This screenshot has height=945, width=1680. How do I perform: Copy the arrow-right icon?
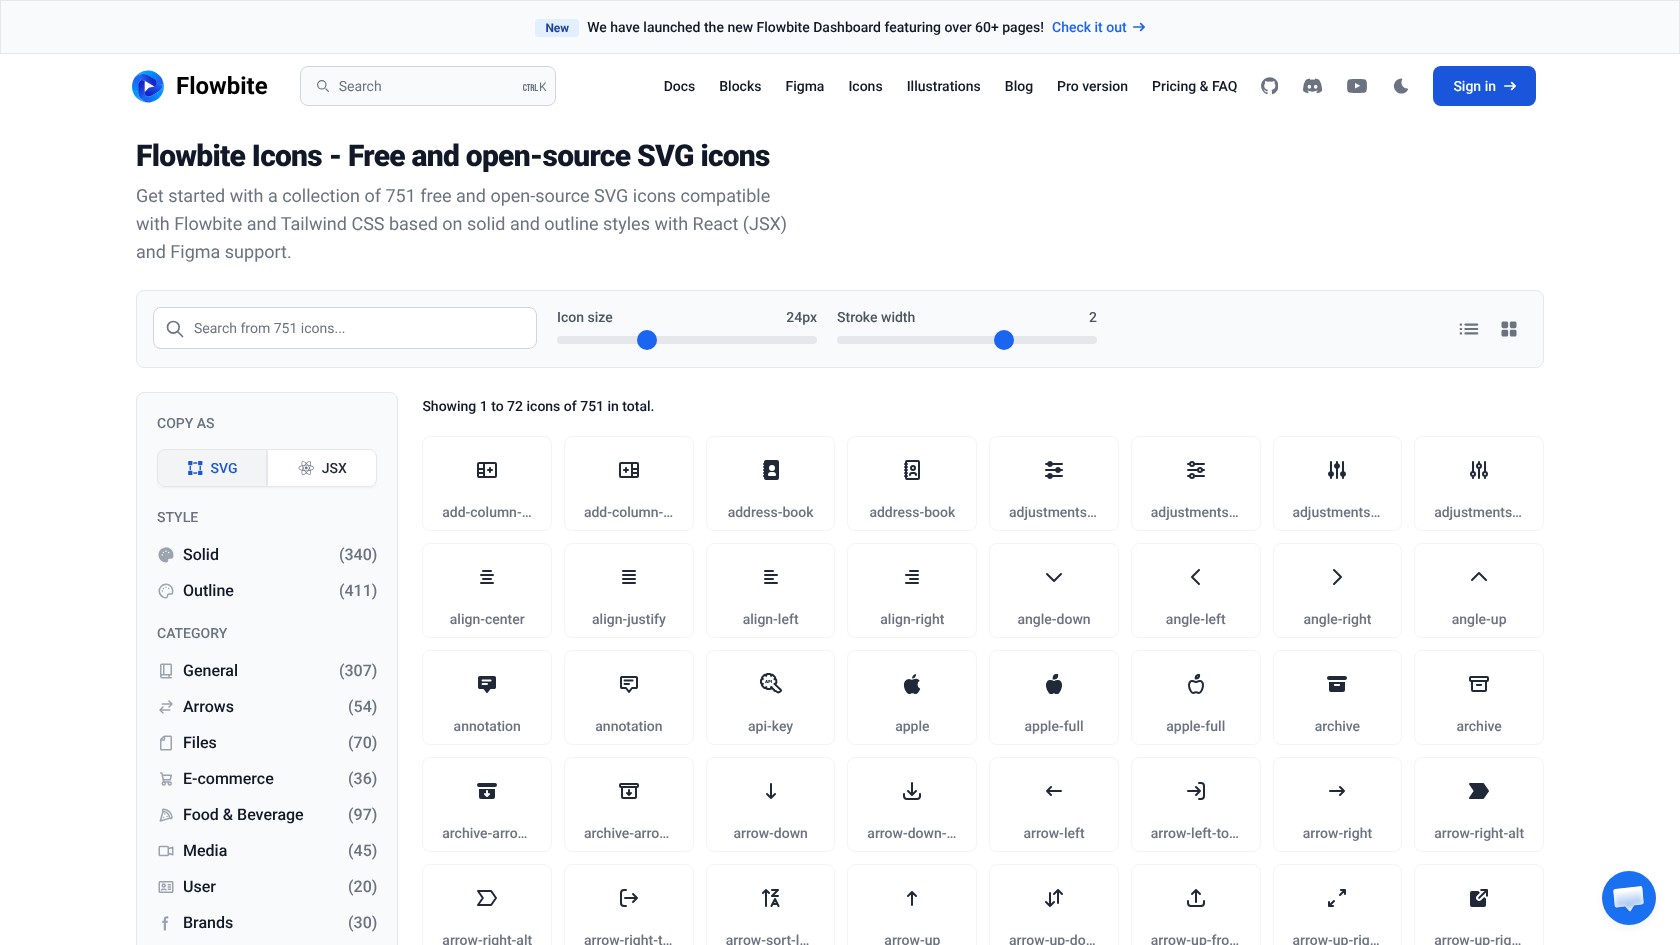1337,804
